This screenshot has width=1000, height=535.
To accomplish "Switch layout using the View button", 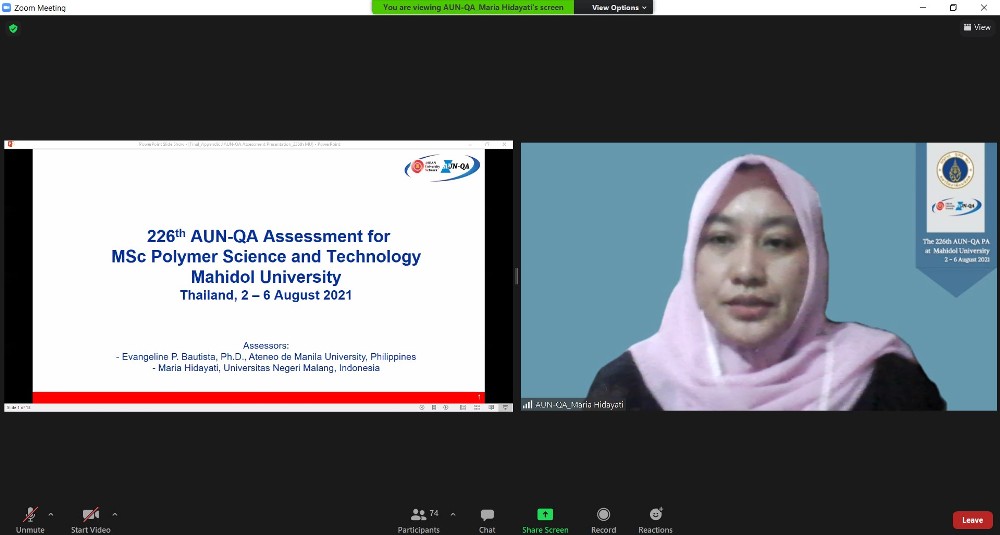I will click(x=977, y=27).
